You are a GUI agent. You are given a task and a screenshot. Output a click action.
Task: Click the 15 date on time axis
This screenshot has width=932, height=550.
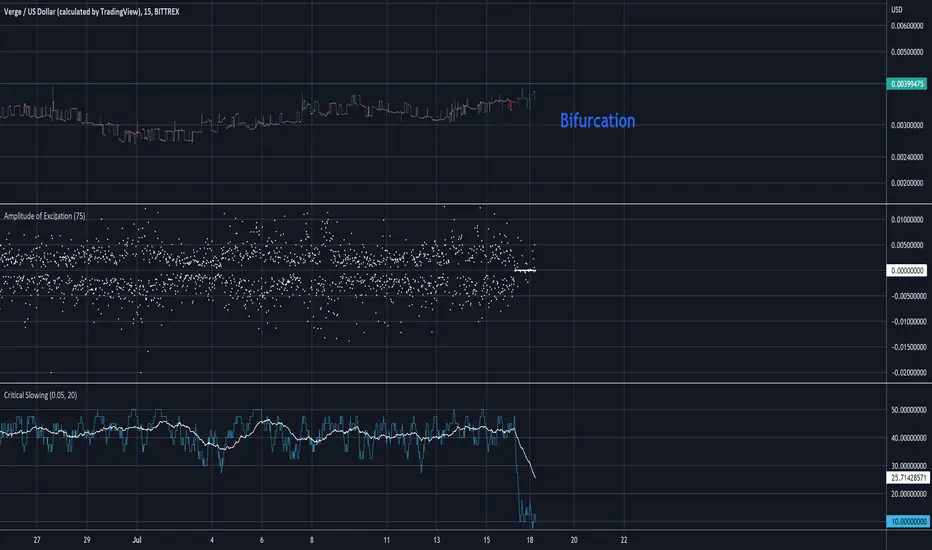(486, 540)
